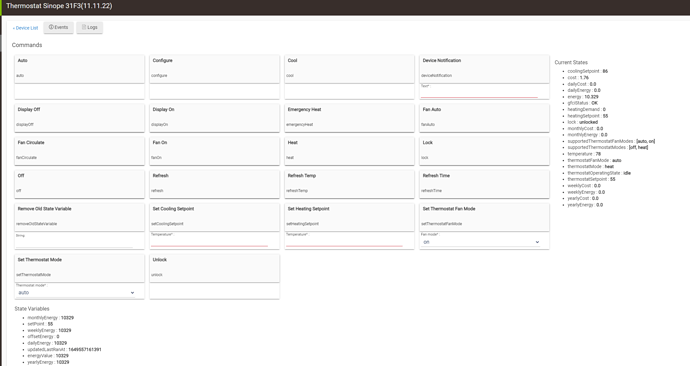The image size is (690, 366).
Task: Open the Events tab button
Action: tap(59, 27)
